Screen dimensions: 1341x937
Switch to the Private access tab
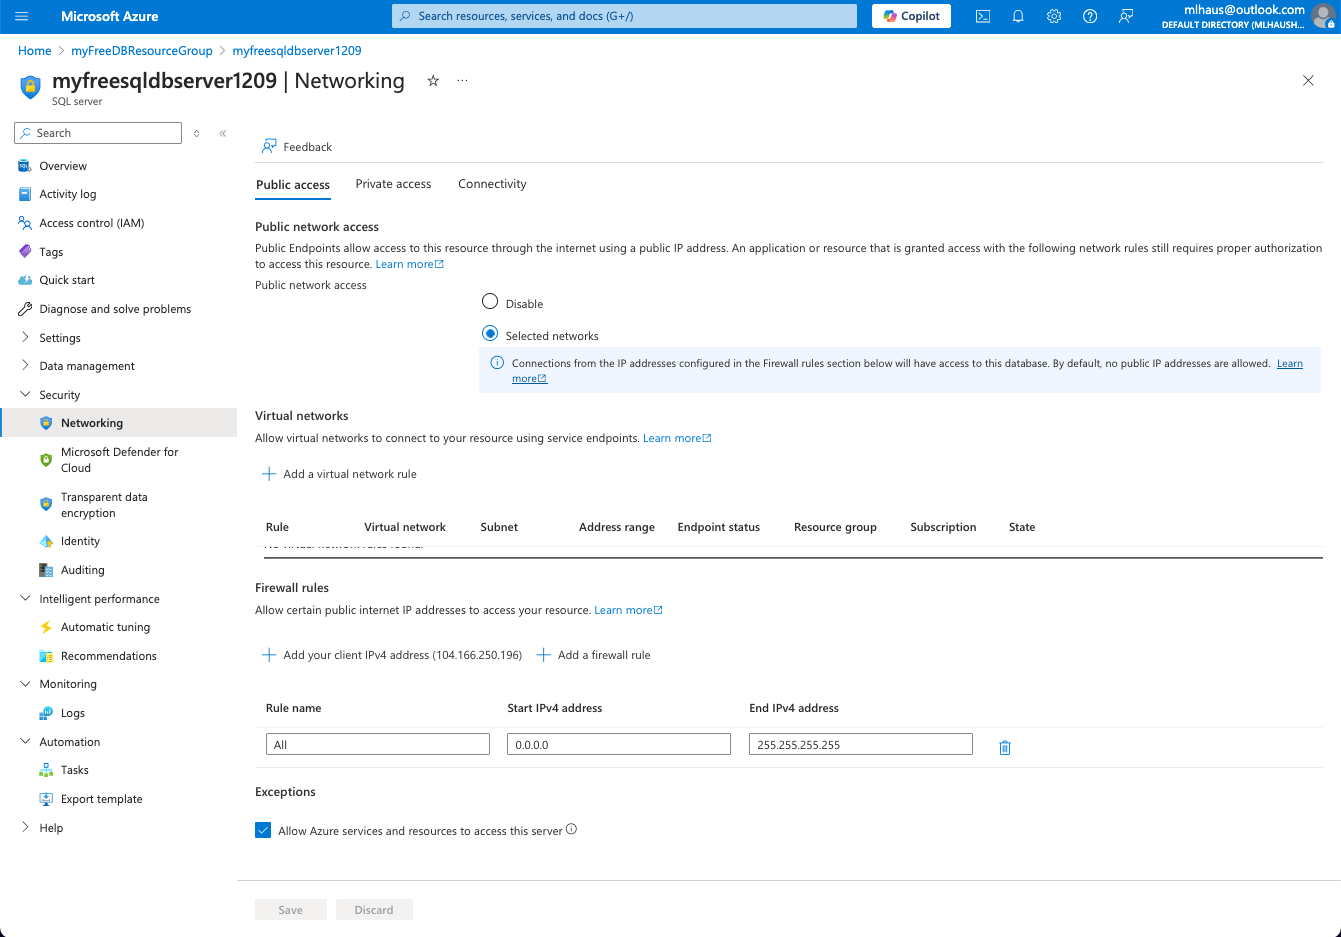pos(393,184)
